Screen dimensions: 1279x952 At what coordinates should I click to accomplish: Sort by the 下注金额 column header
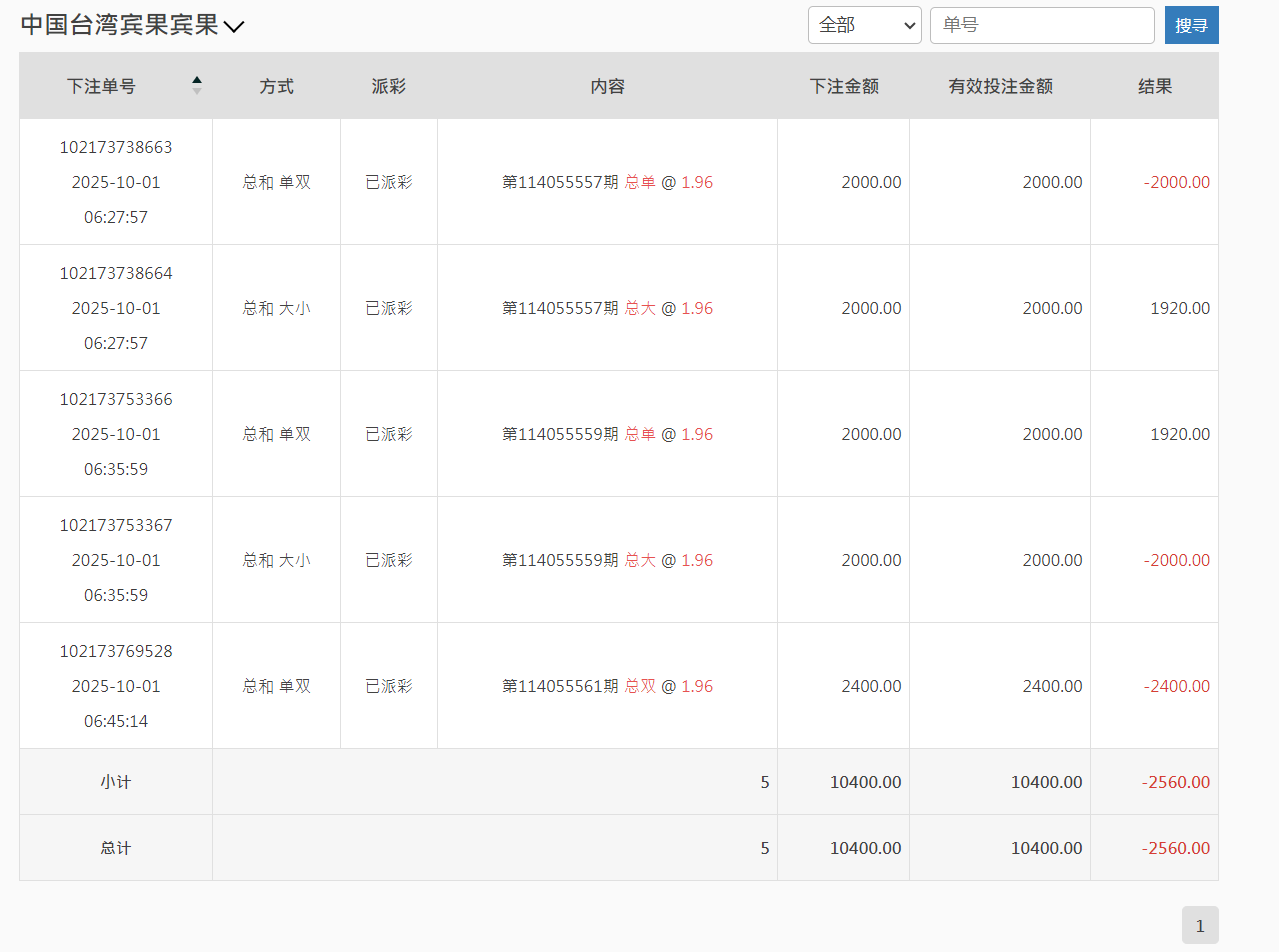(x=843, y=86)
